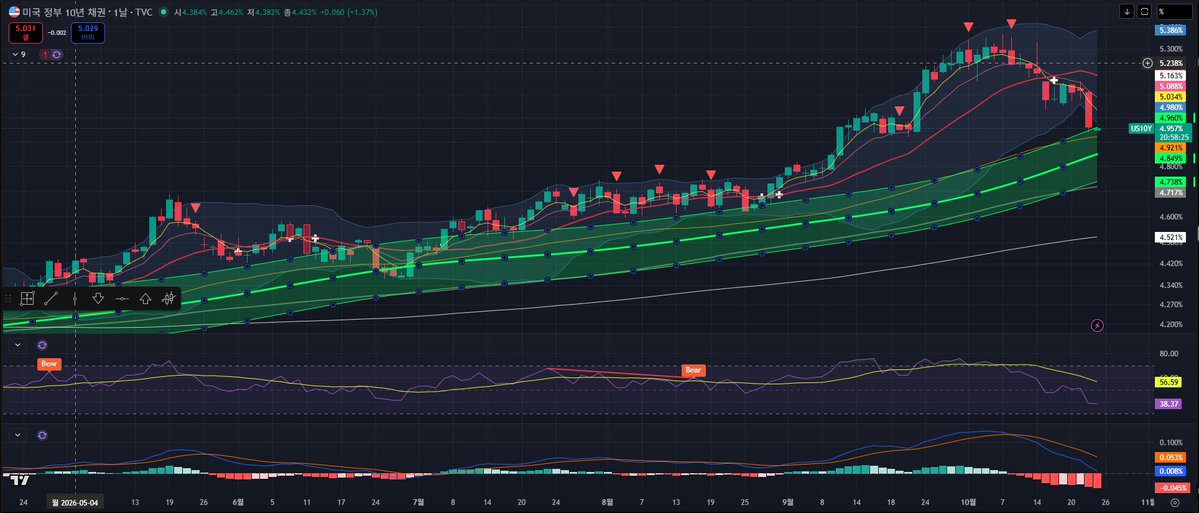Click the purple lightning bolt icon
Image resolution: width=1199 pixels, height=513 pixels.
click(x=1097, y=326)
